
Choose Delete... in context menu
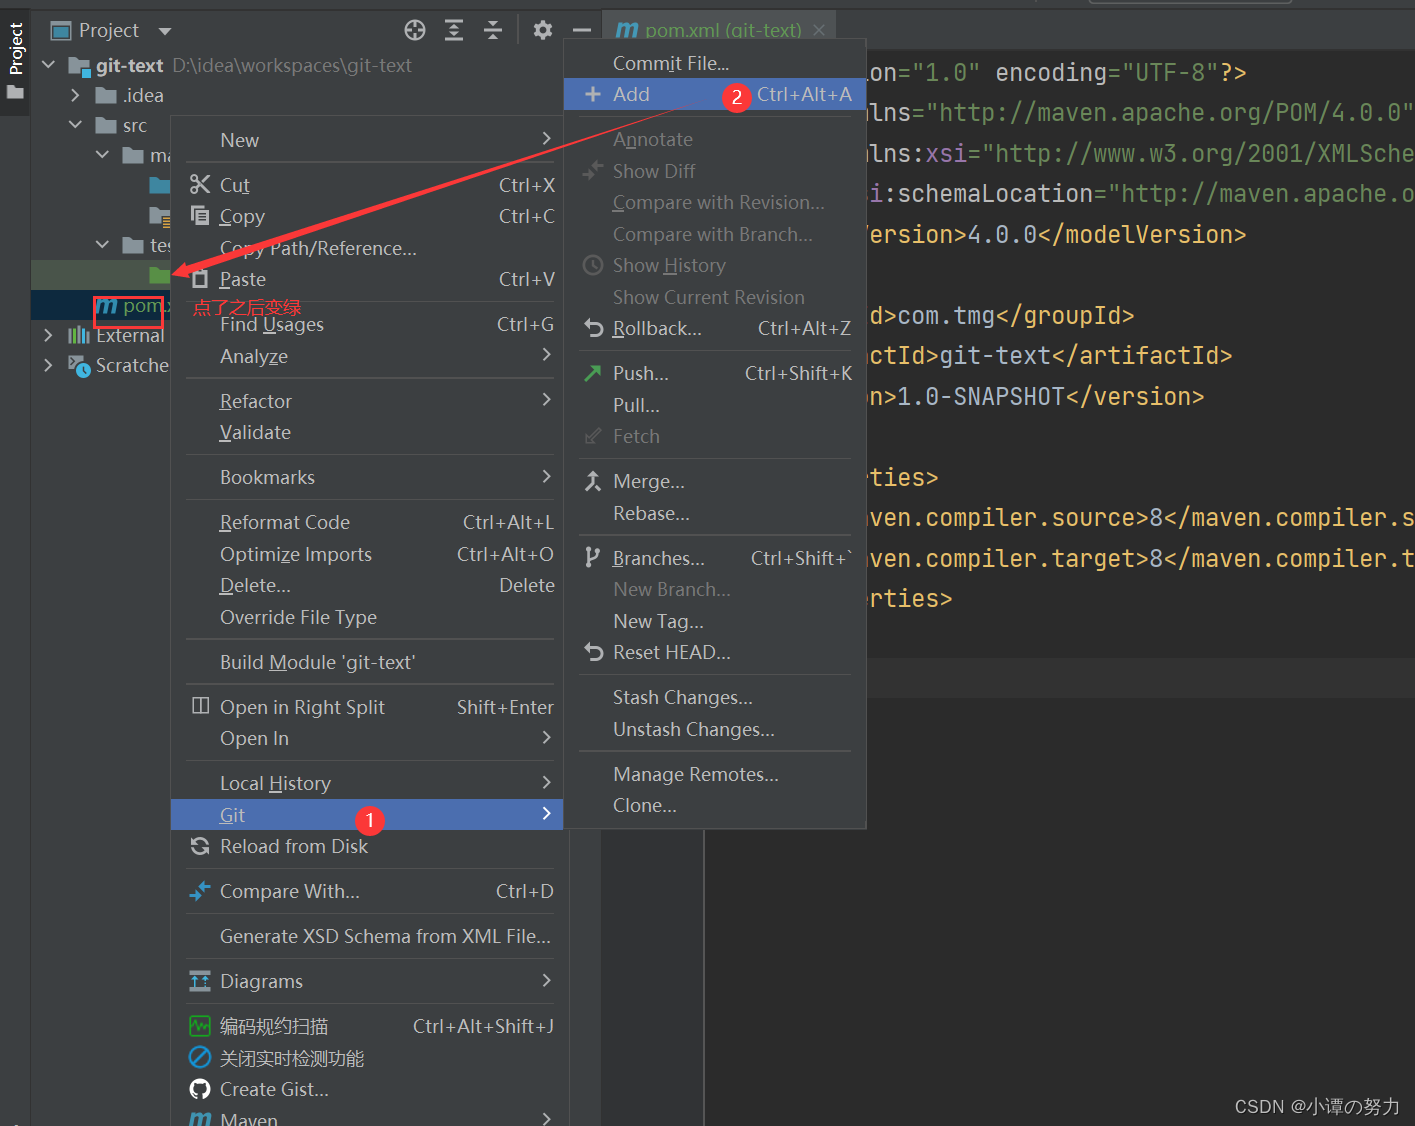coord(369,585)
